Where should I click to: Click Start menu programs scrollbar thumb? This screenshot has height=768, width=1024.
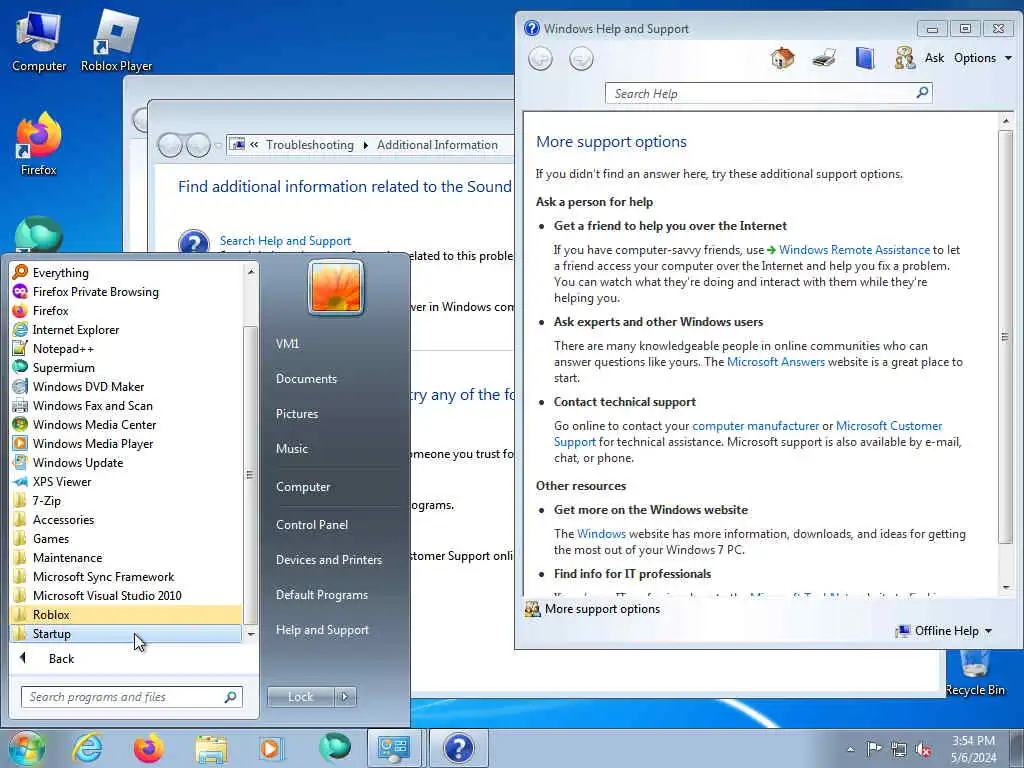249,475
